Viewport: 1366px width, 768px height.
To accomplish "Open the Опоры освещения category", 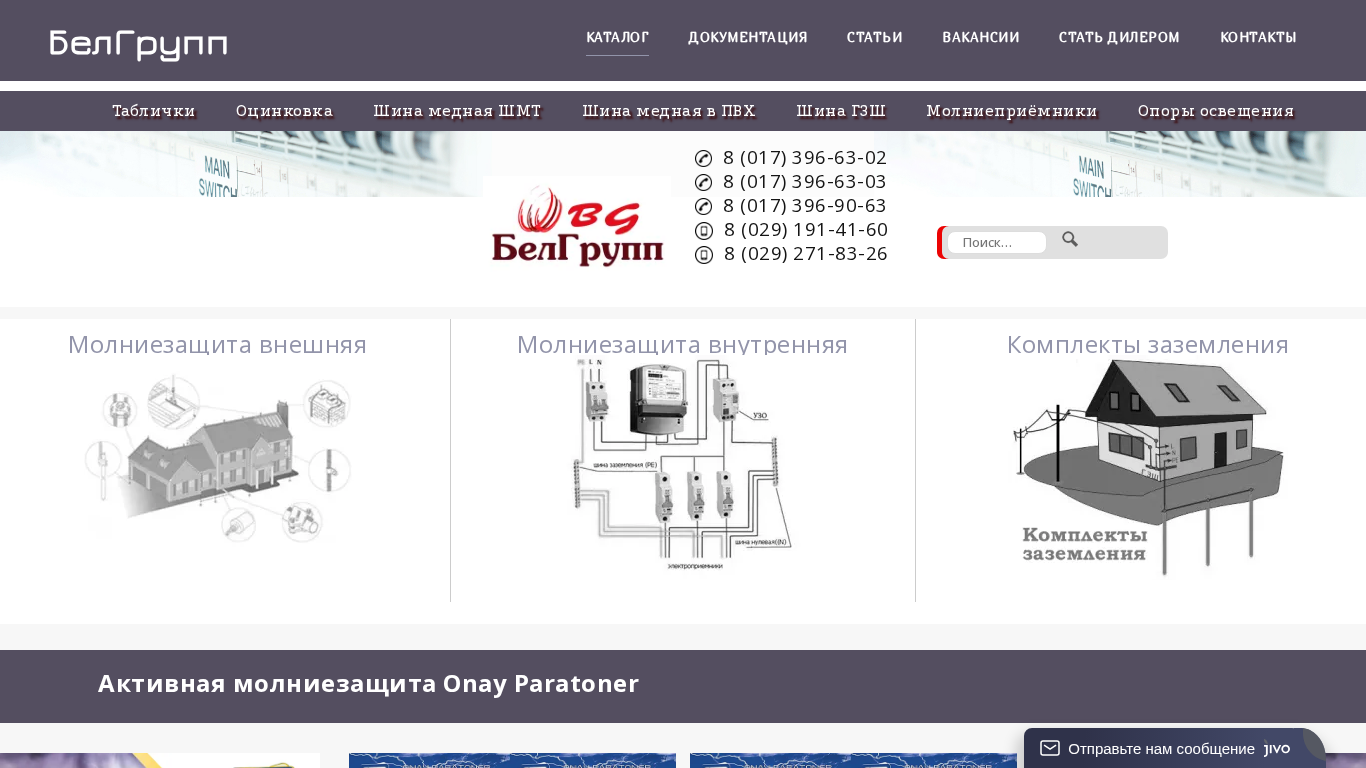I will [x=1216, y=111].
